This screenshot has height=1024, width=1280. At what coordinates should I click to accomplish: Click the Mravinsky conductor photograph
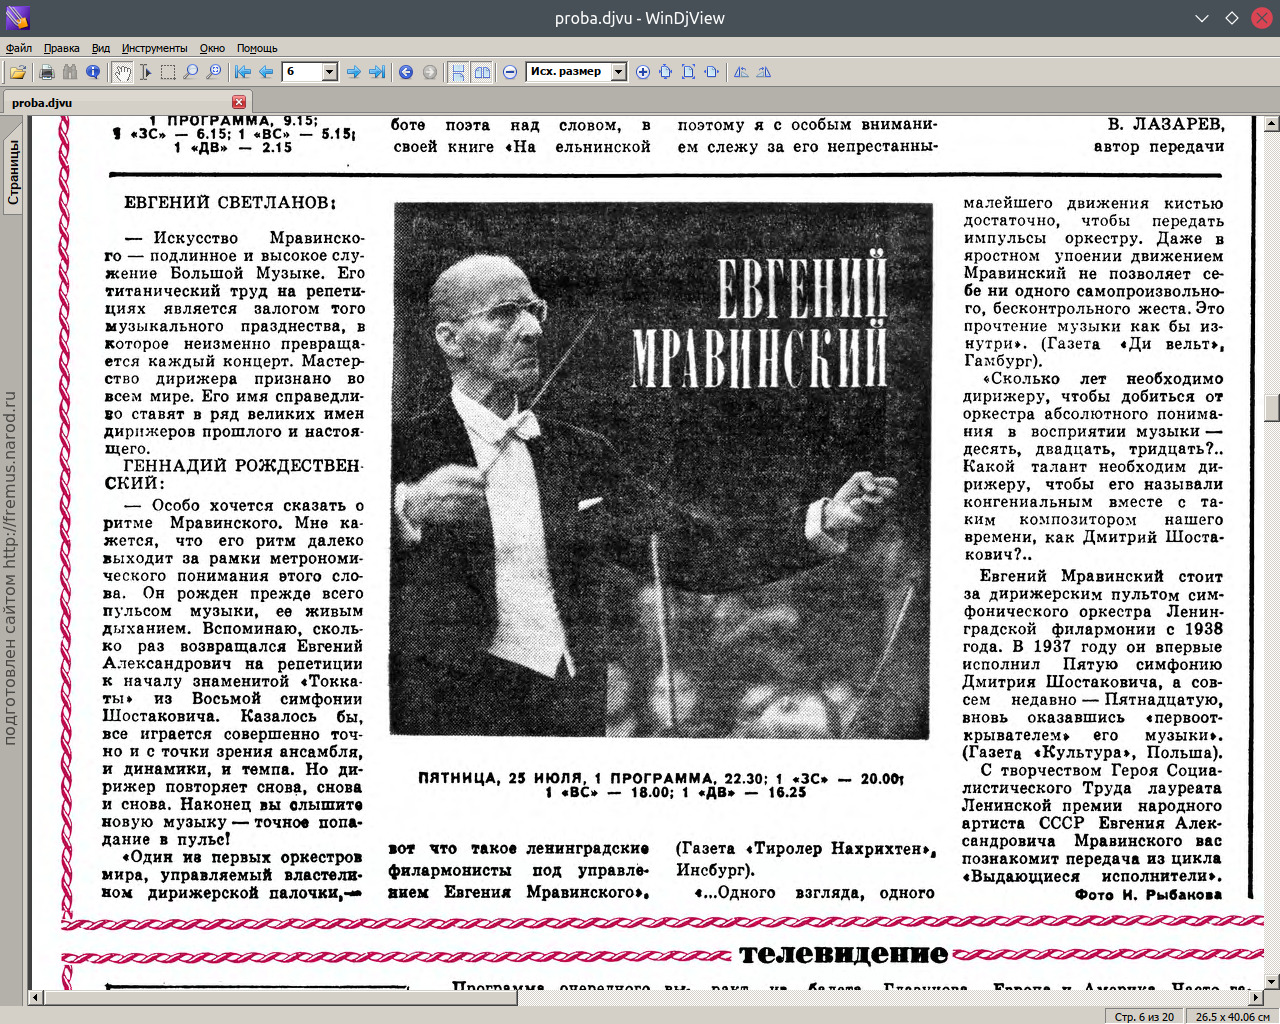click(x=661, y=470)
